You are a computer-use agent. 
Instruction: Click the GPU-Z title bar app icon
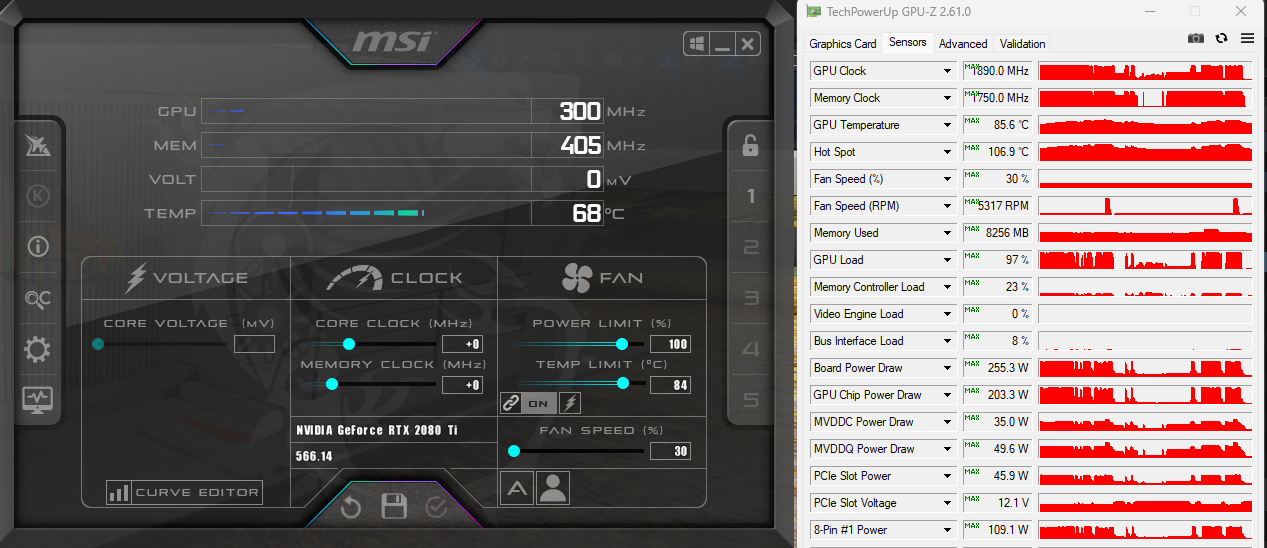pyautogui.click(x=815, y=11)
